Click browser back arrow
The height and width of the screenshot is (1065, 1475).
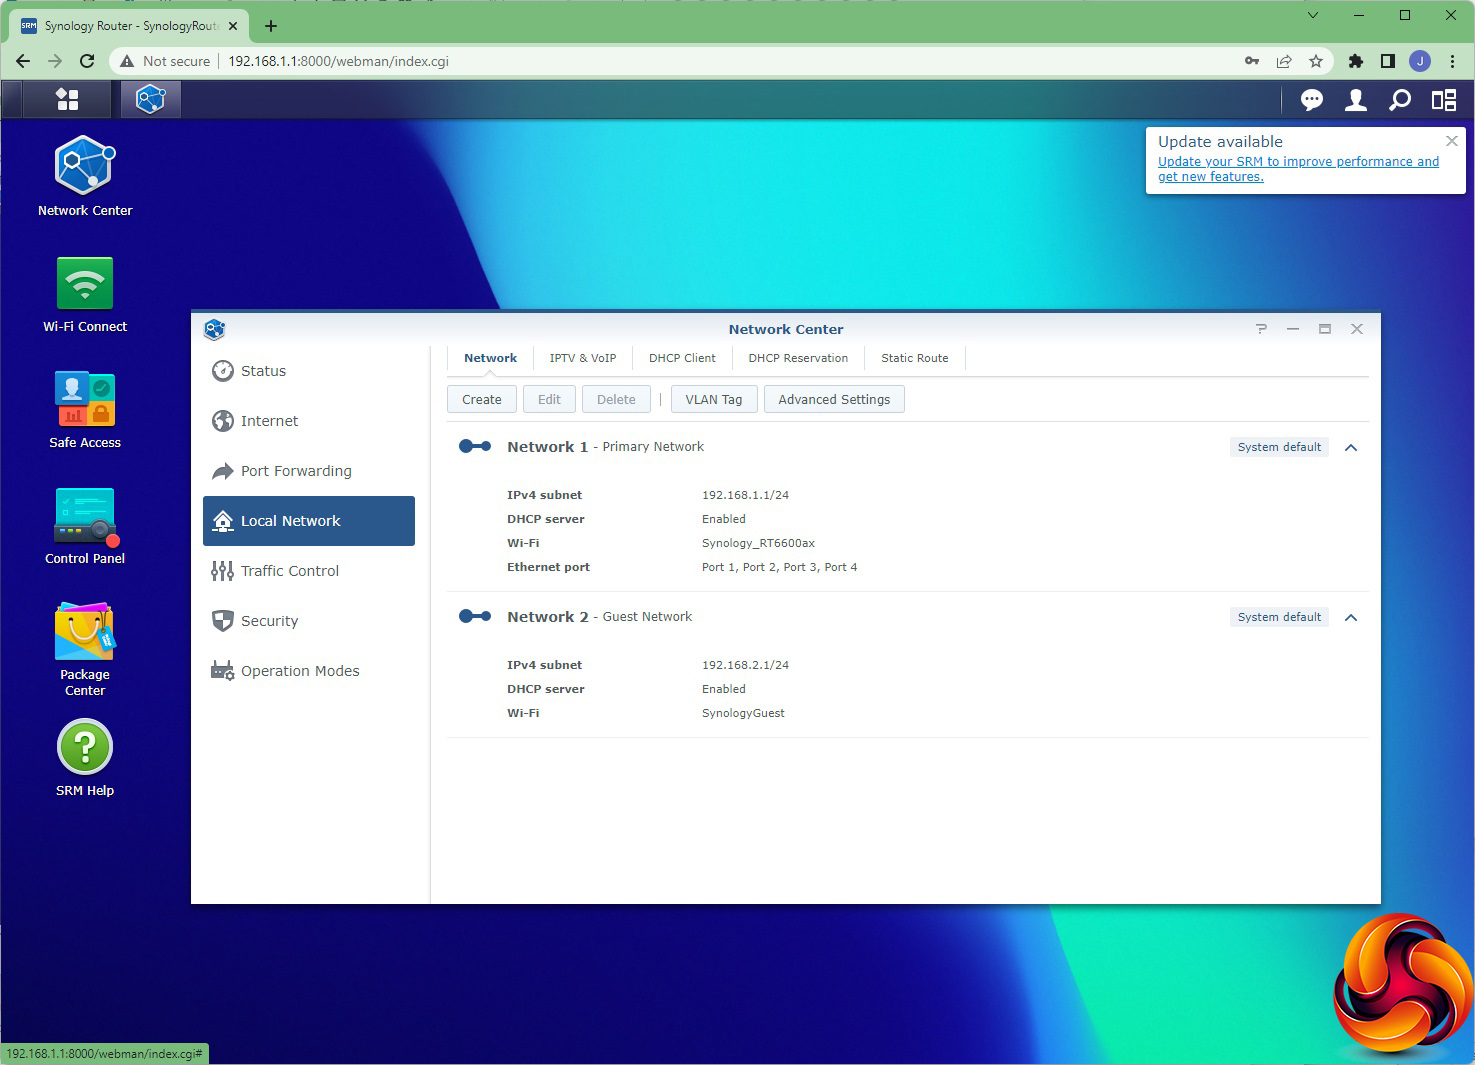(22, 61)
